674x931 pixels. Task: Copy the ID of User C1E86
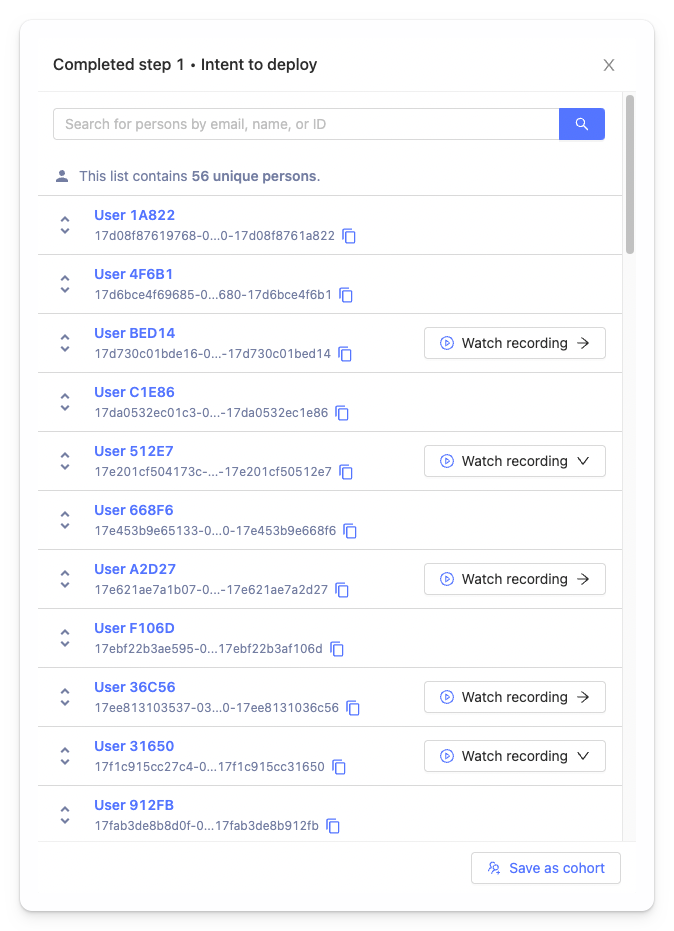[342, 413]
